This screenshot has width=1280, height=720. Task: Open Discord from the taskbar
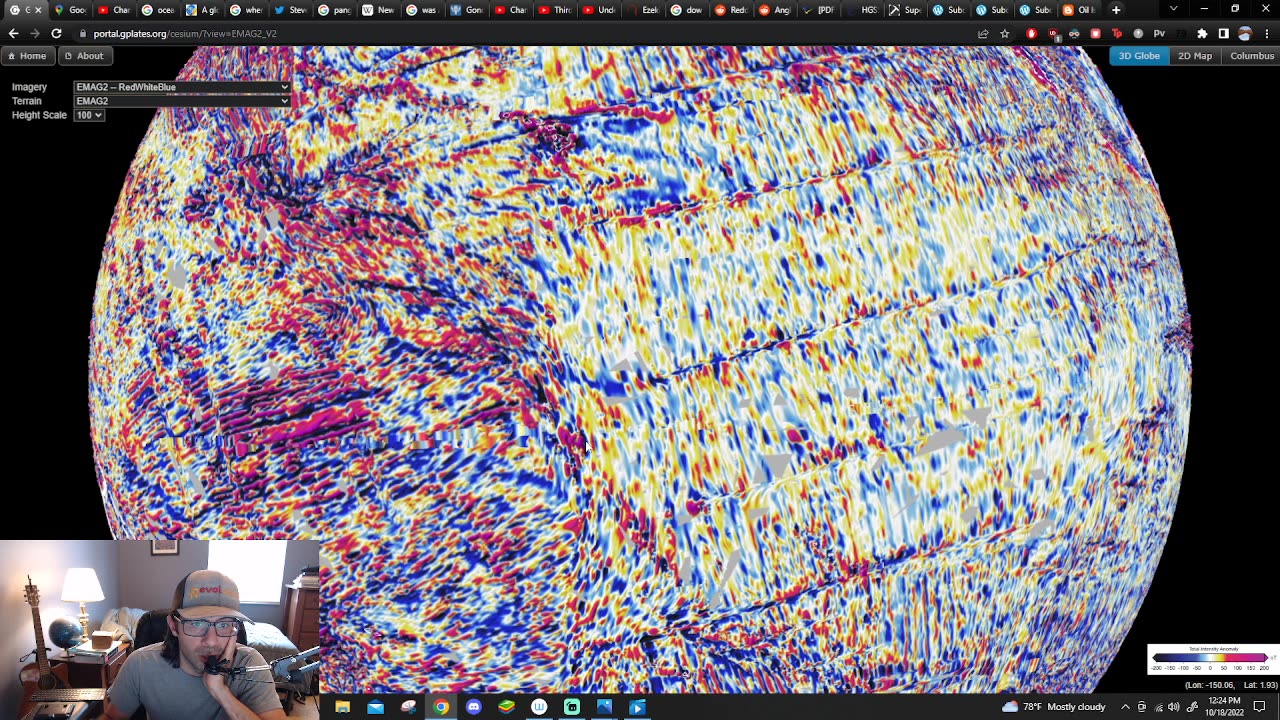point(474,707)
